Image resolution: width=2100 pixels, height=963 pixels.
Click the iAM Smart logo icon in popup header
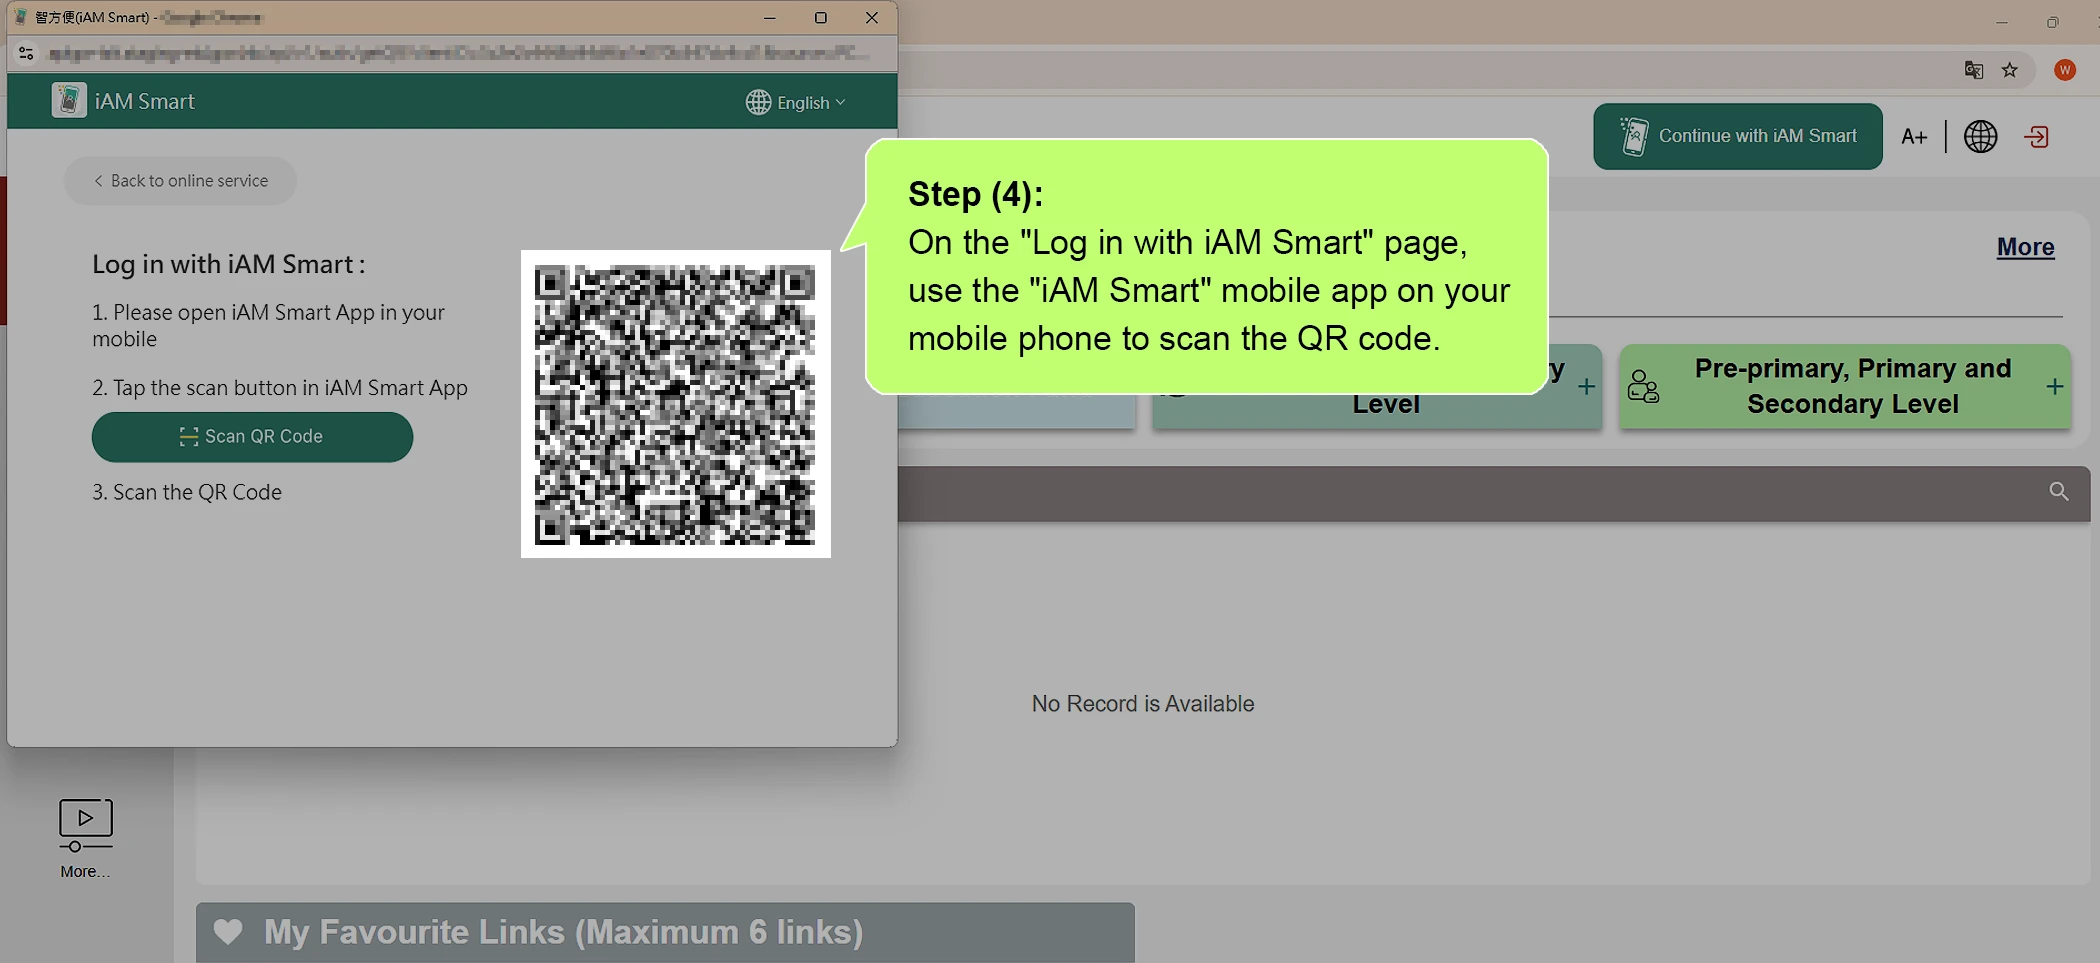click(69, 100)
